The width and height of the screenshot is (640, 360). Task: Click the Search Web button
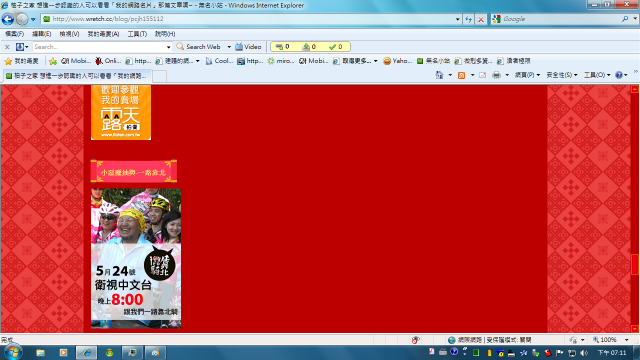[x=199, y=47]
